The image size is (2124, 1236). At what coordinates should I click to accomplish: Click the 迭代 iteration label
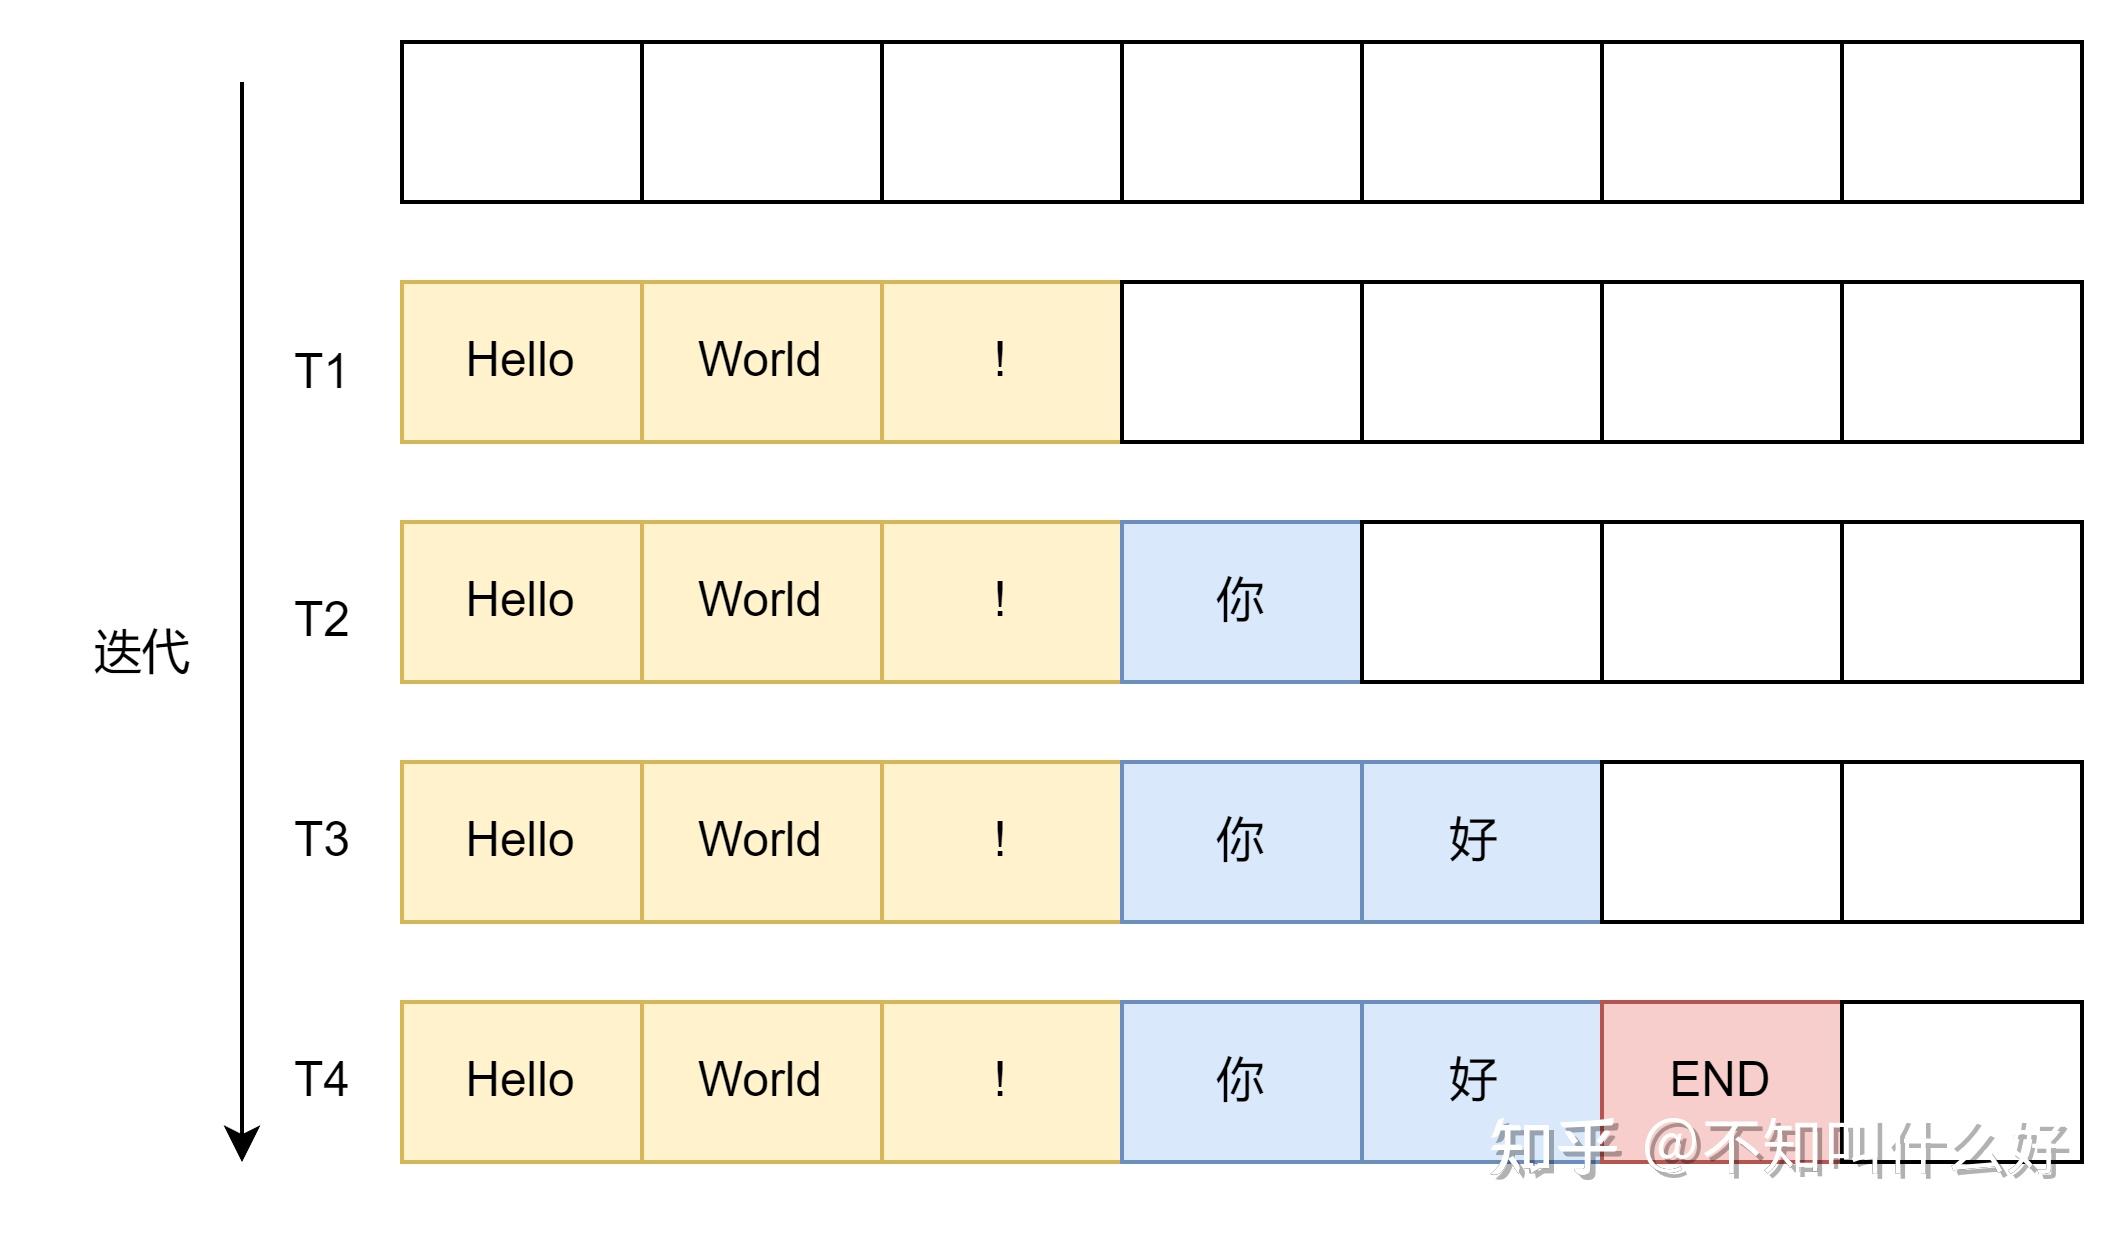coord(141,652)
